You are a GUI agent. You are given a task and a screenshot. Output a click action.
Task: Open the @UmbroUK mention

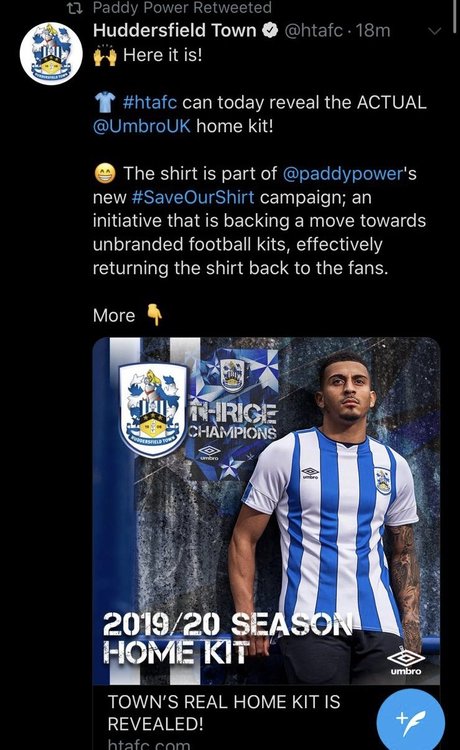pos(142,126)
